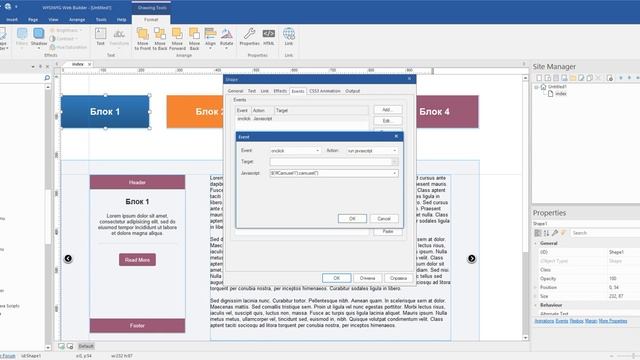Open the Event onclick dropdown
The image size is (640, 360).
click(318, 151)
